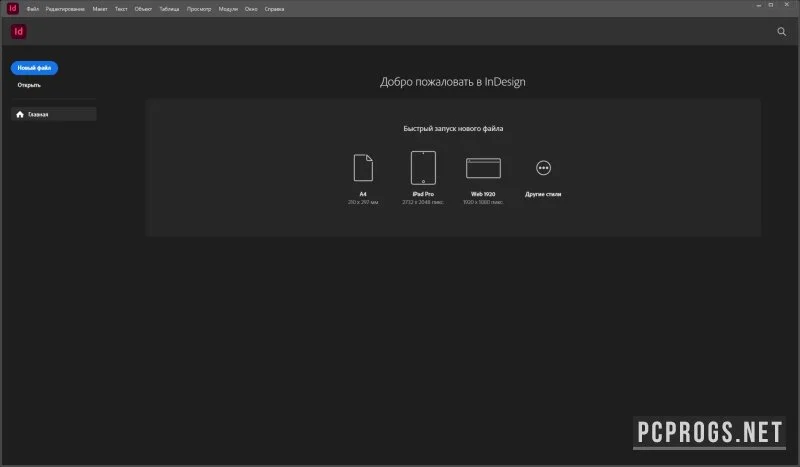Open the Объект menu
The height and width of the screenshot is (467, 800).
pos(143,9)
